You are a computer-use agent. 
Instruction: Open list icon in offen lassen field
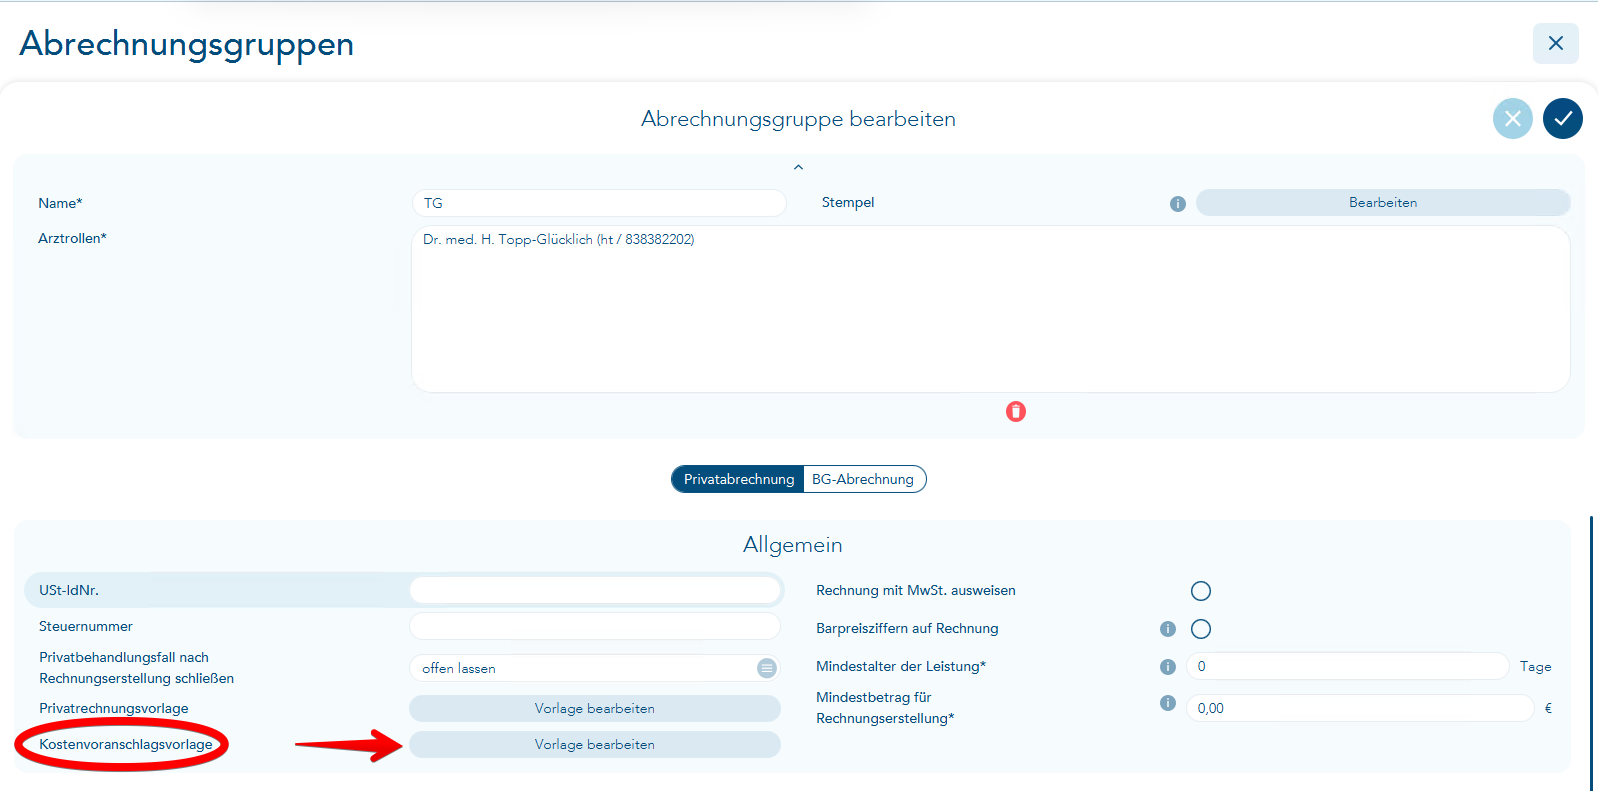coord(766,668)
